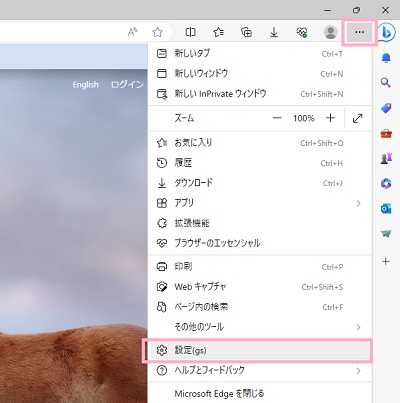Viewport: 400px width, 403px height.
Task: Add this page to favorites star
Action: tap(157, 32)
